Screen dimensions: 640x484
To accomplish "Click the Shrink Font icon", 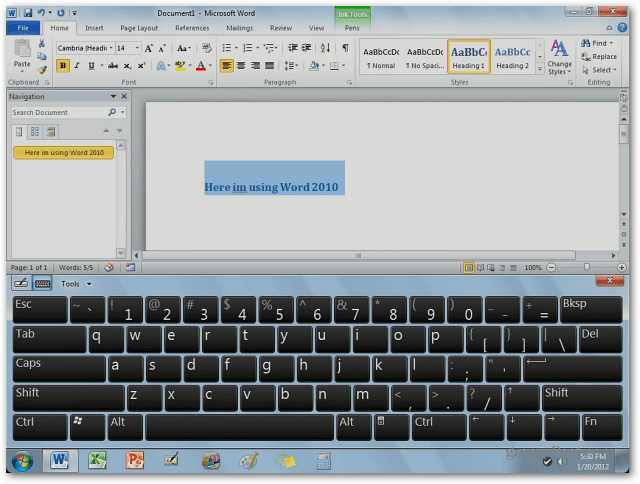I will click(162, 48).
